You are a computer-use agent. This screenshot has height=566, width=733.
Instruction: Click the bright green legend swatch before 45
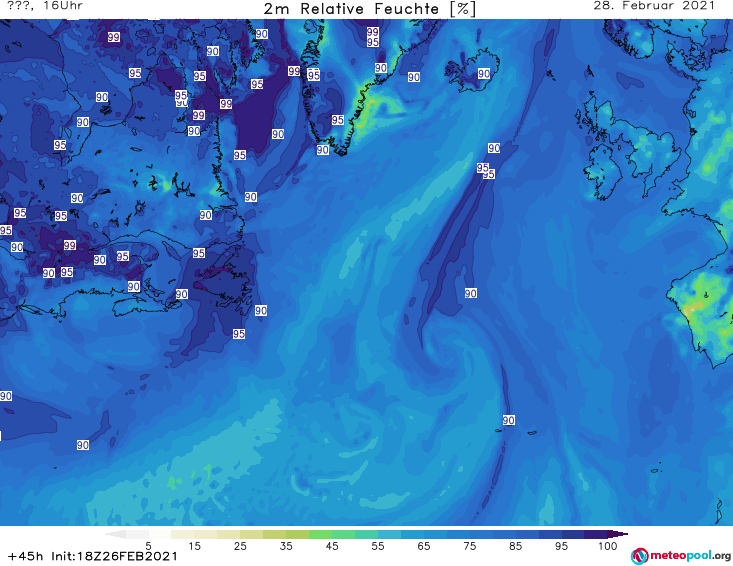320,534
